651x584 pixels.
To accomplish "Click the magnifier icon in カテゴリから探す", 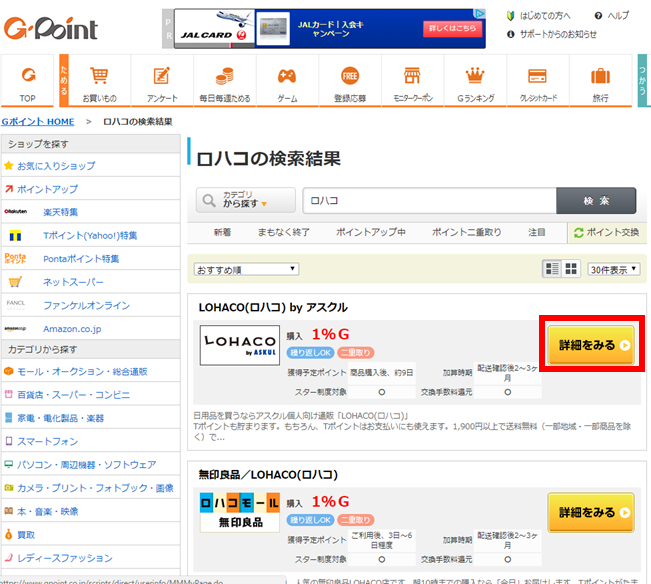I will coord(209,200).
